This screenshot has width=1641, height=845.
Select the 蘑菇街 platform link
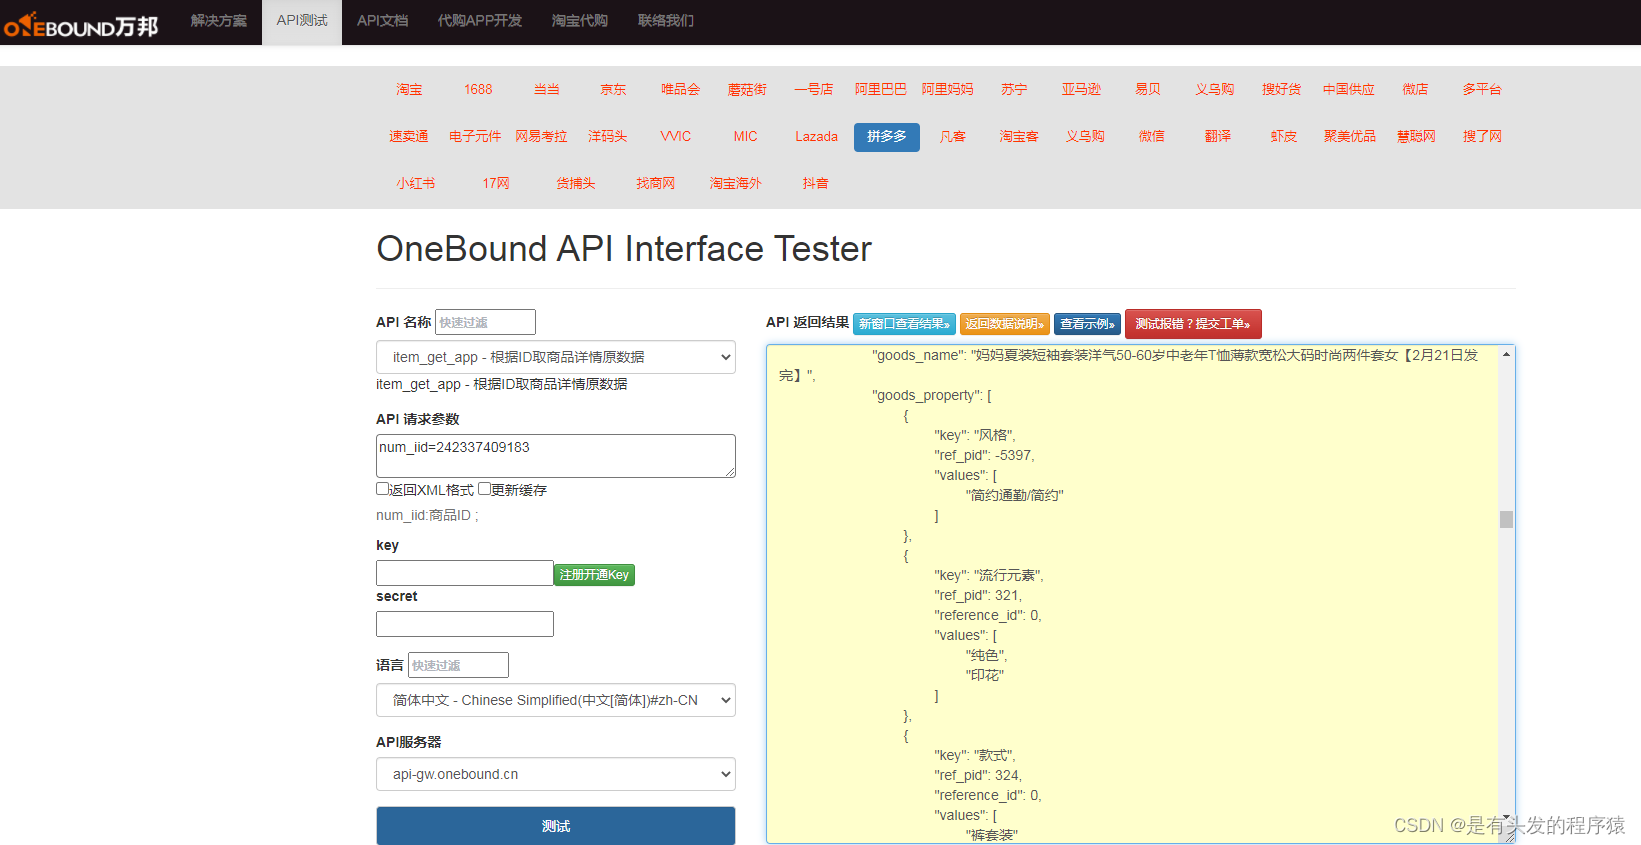coord(747,89)
